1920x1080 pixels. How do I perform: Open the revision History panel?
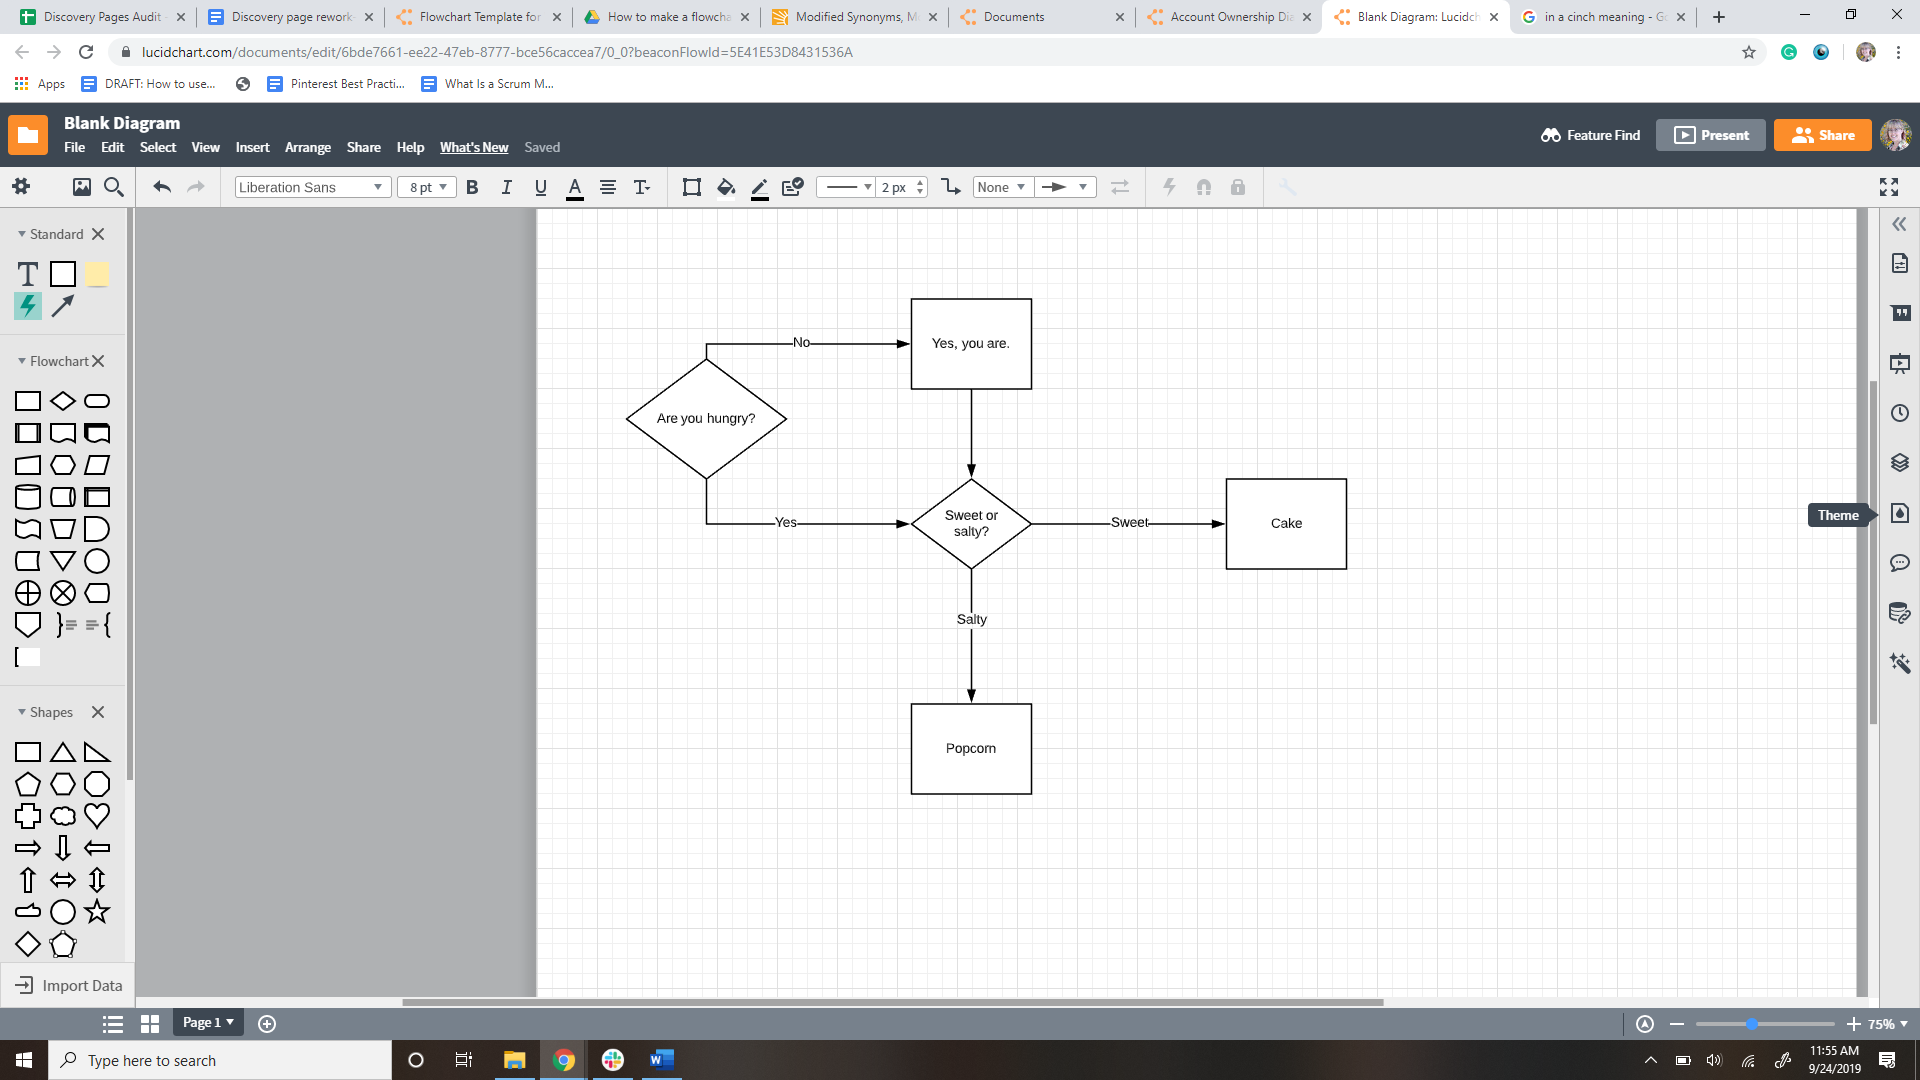point(1899,413)
